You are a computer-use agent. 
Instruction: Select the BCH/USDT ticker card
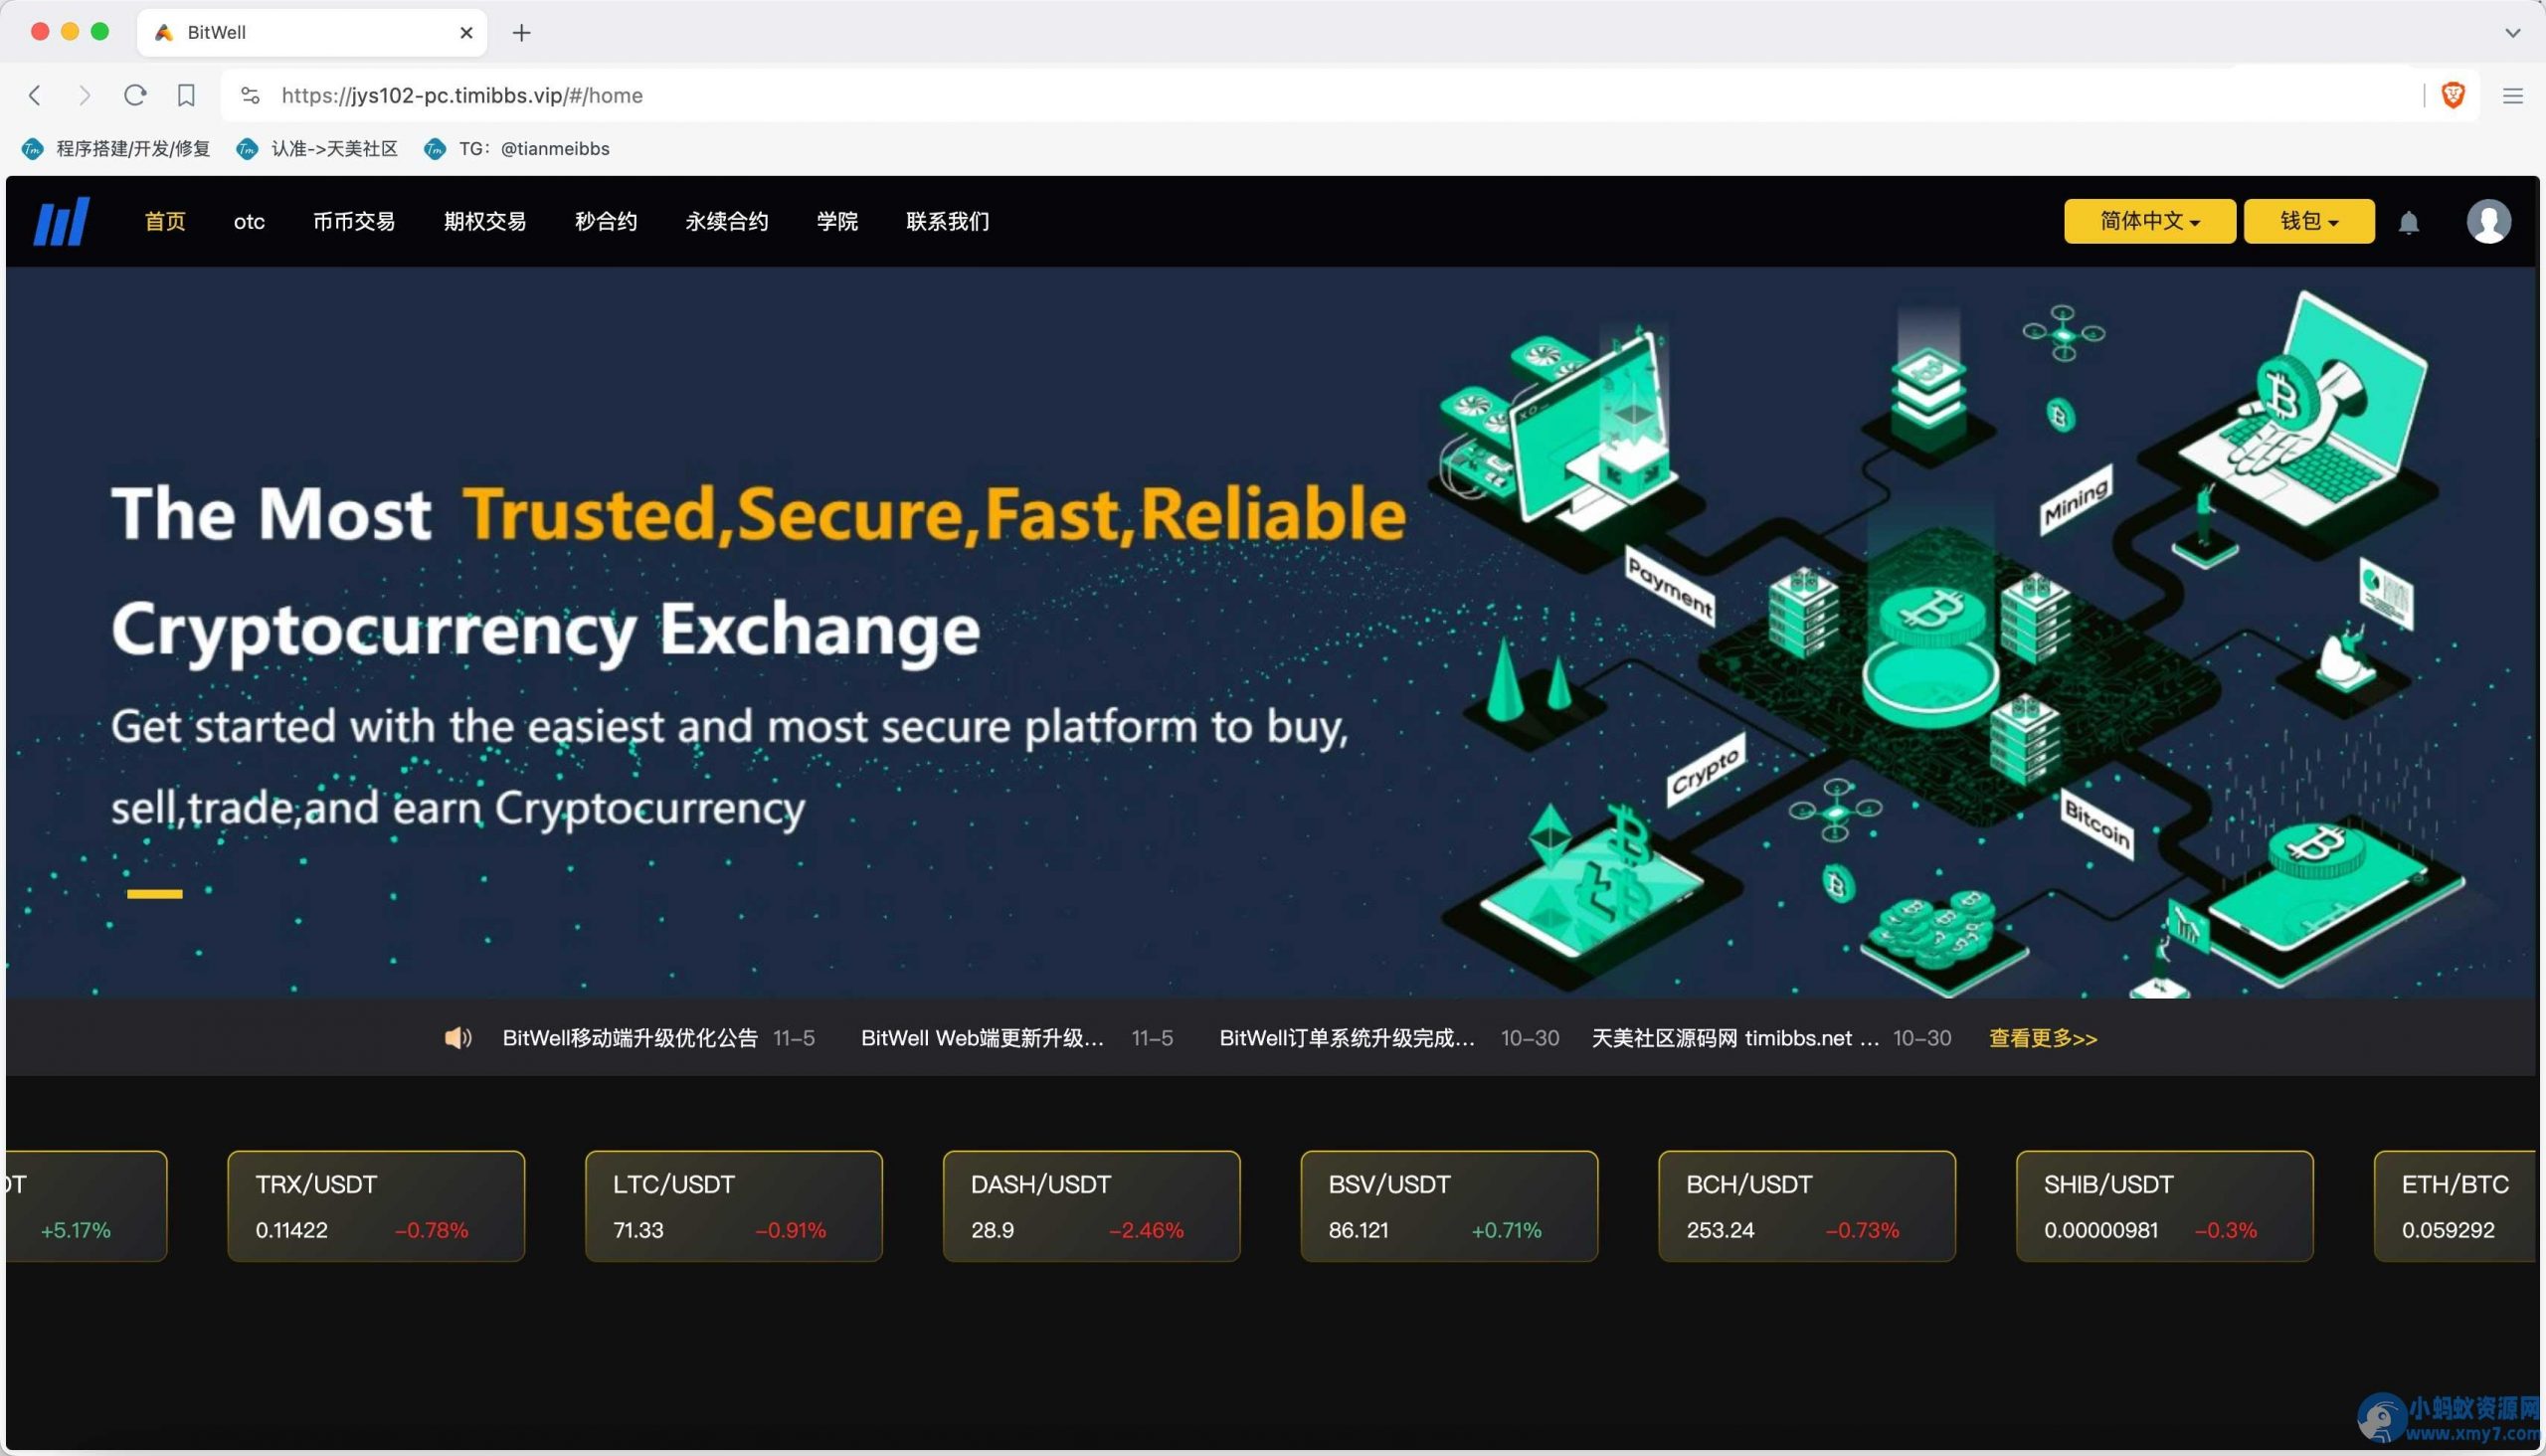click(1807, 1206)
